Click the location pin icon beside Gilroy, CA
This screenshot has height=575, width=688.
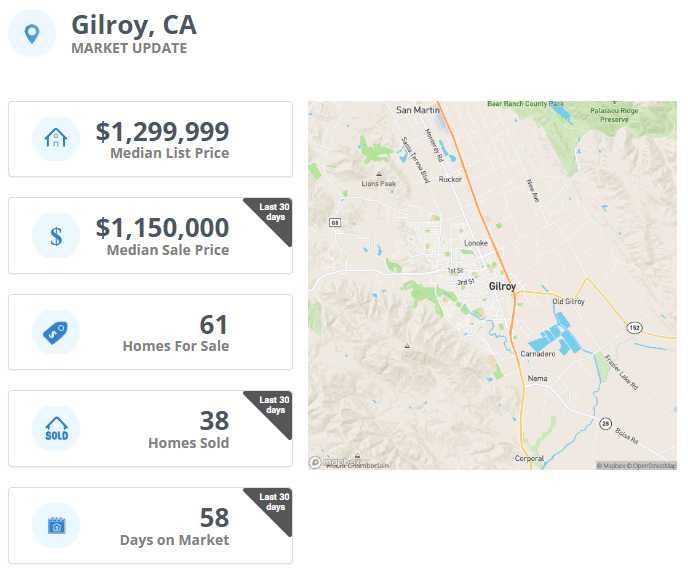tap(32, 34)
